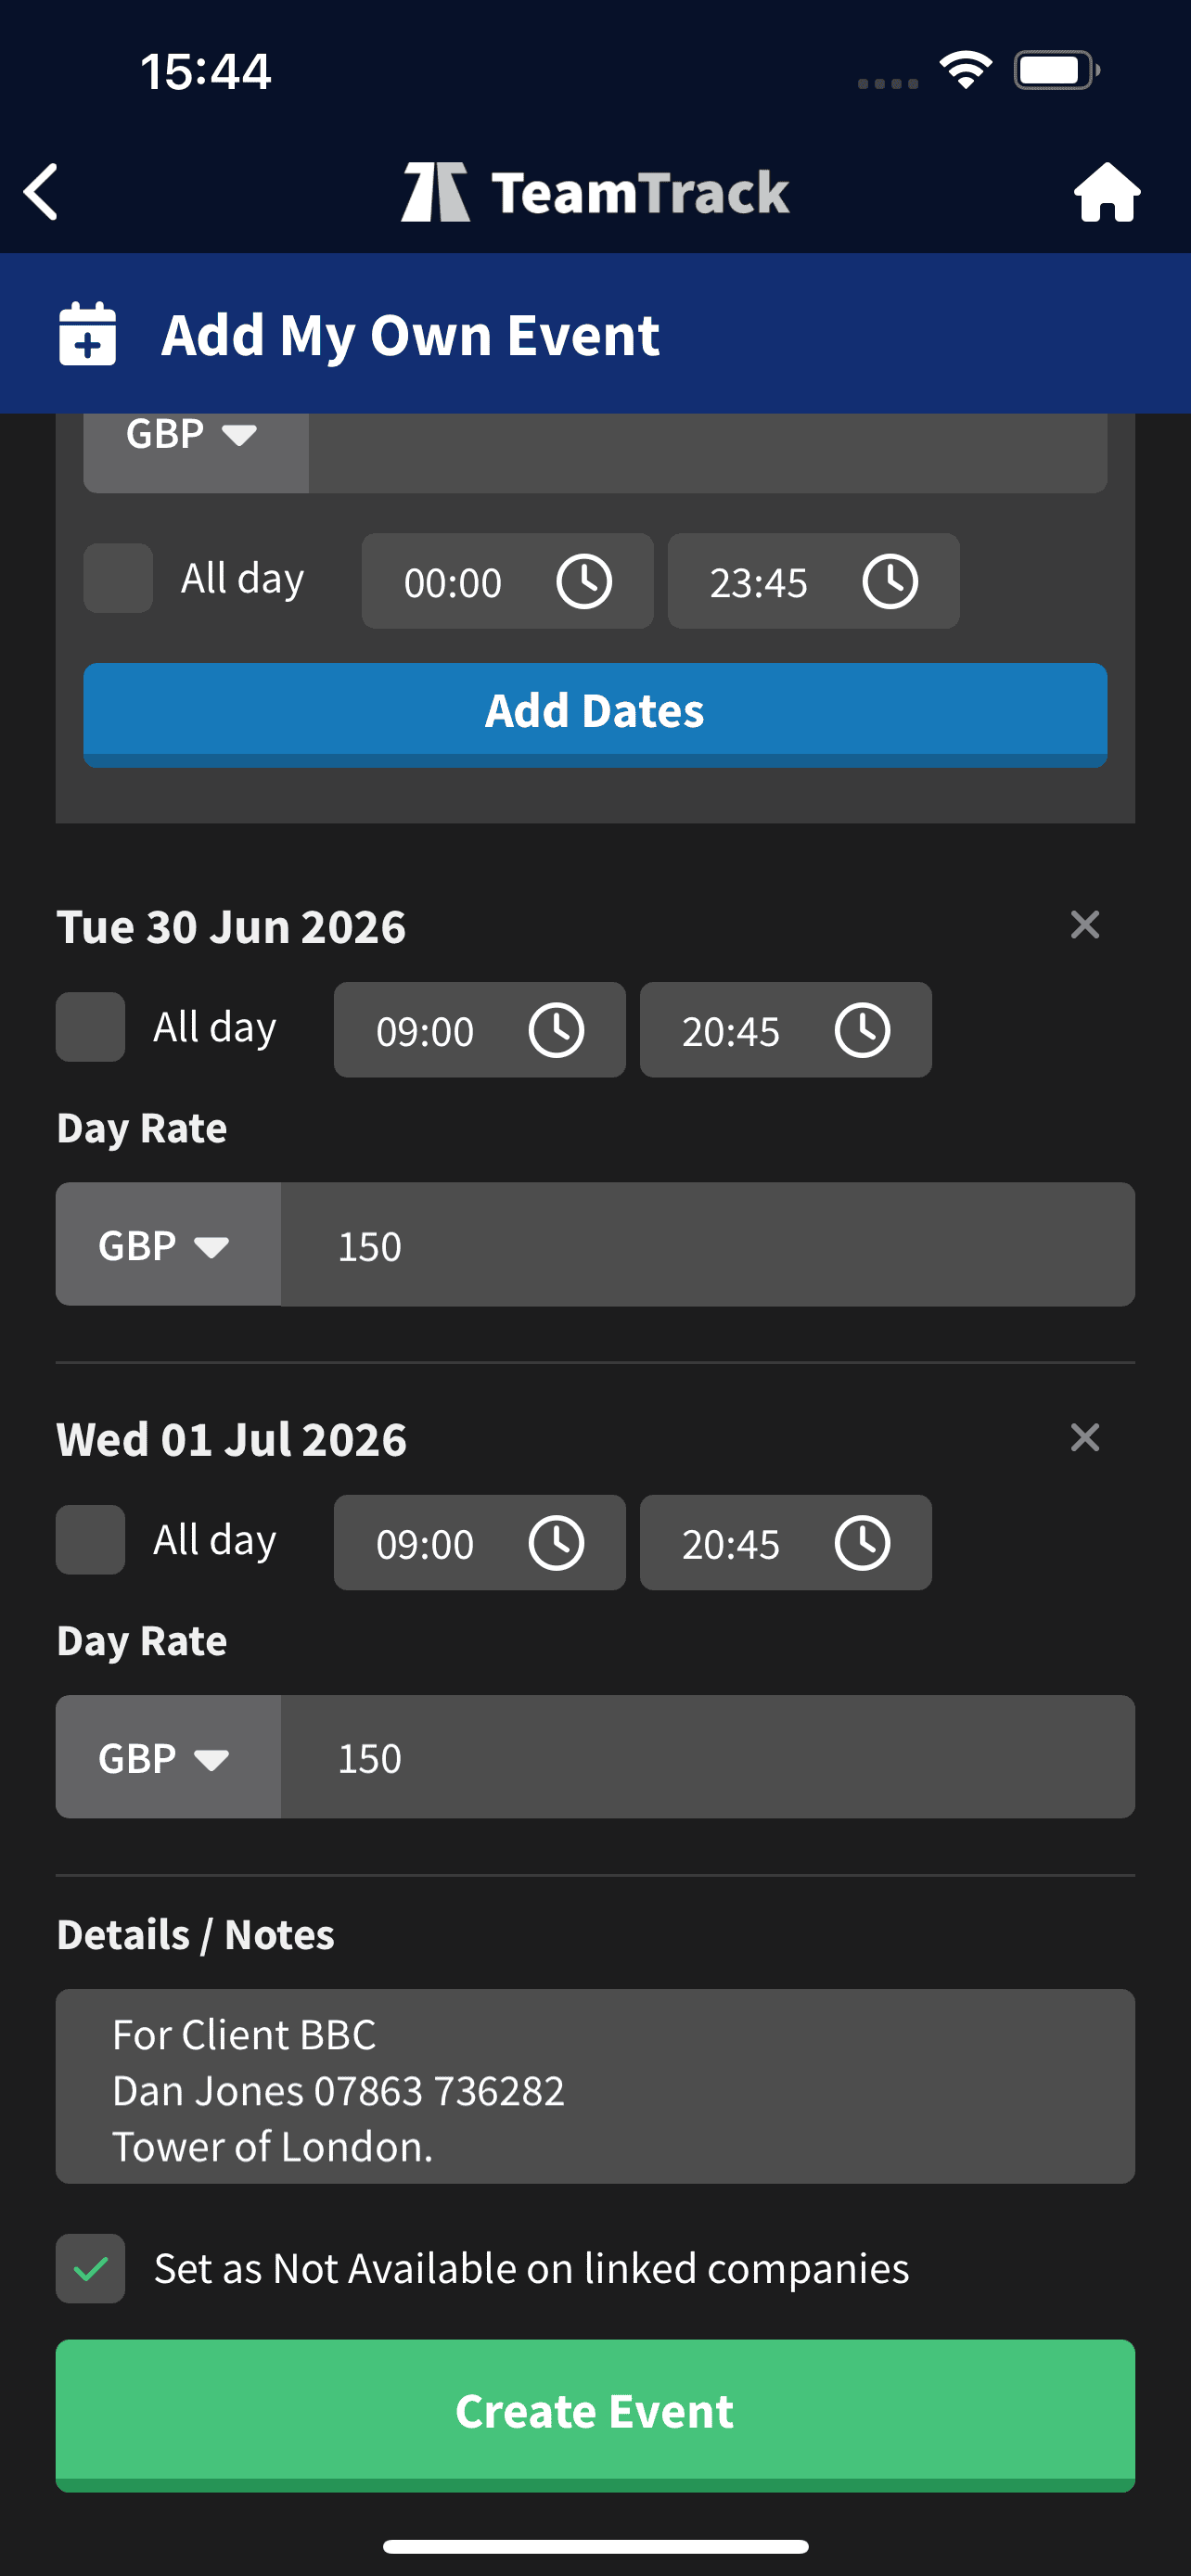Open start time clock for Tue 30 Jun
The width and height of the screenshot is (1191, 2576).
556,1031
